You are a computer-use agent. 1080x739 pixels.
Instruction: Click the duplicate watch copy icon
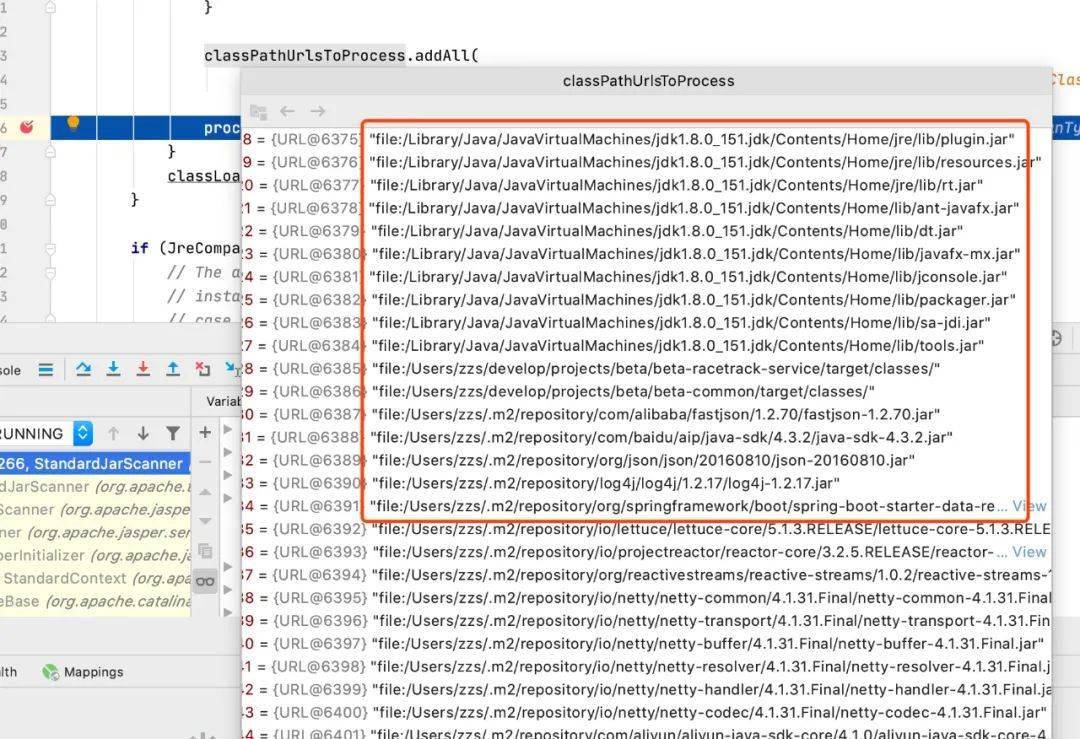205,551
